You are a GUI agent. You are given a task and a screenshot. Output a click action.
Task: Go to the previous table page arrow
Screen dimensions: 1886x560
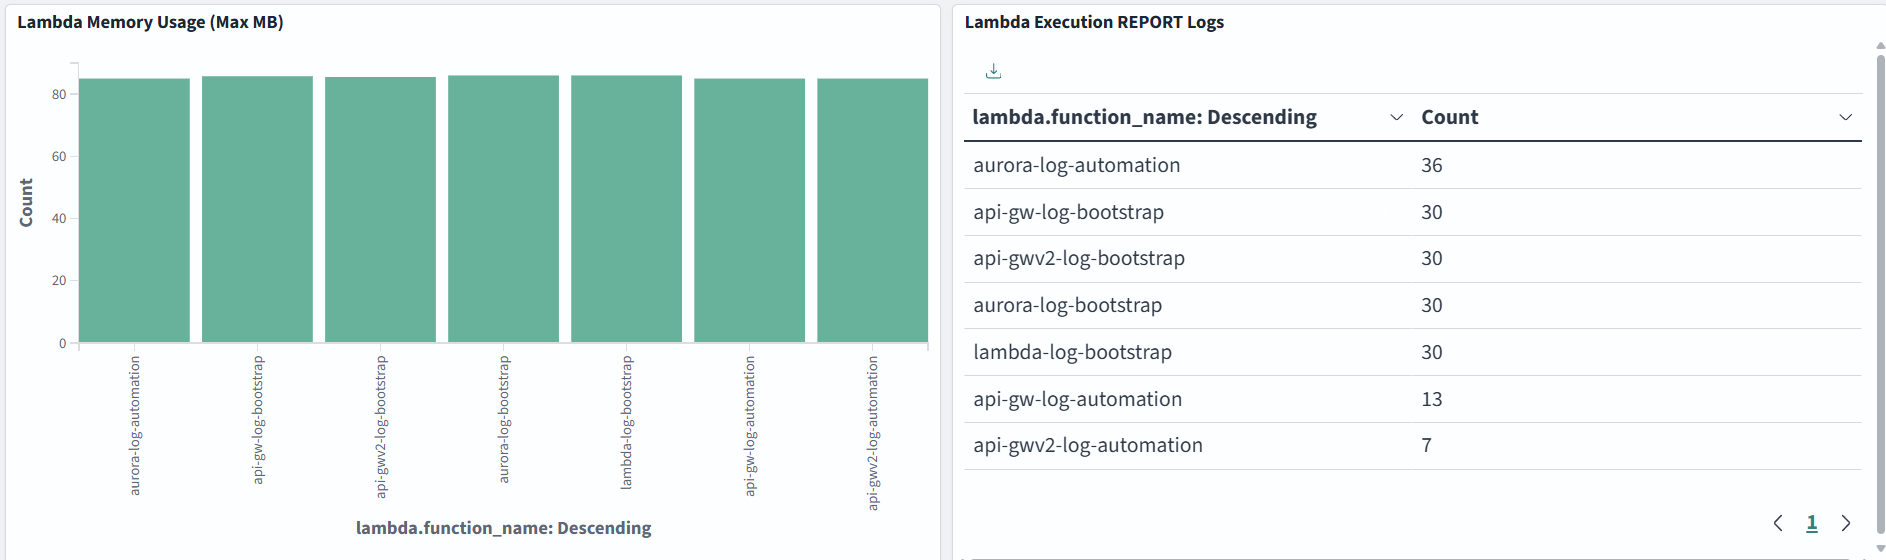click(1778, 523)
